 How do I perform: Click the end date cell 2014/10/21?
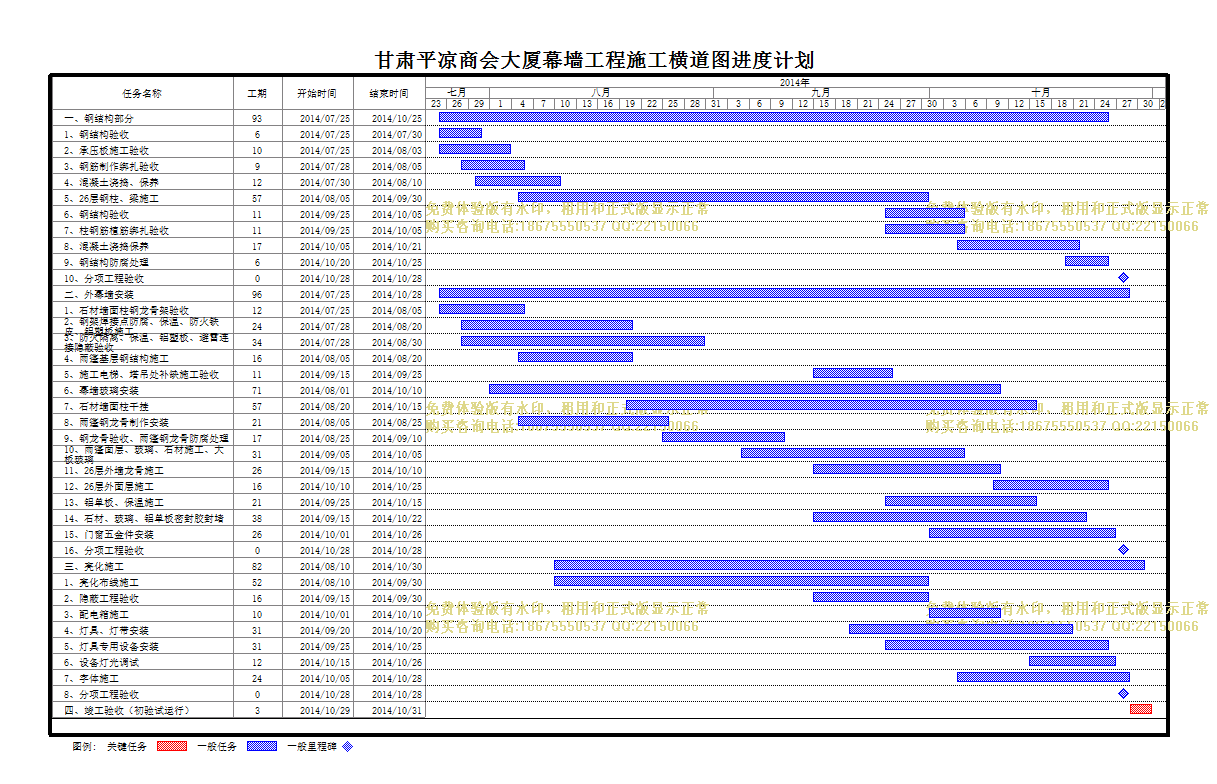[x=390, y=246]
